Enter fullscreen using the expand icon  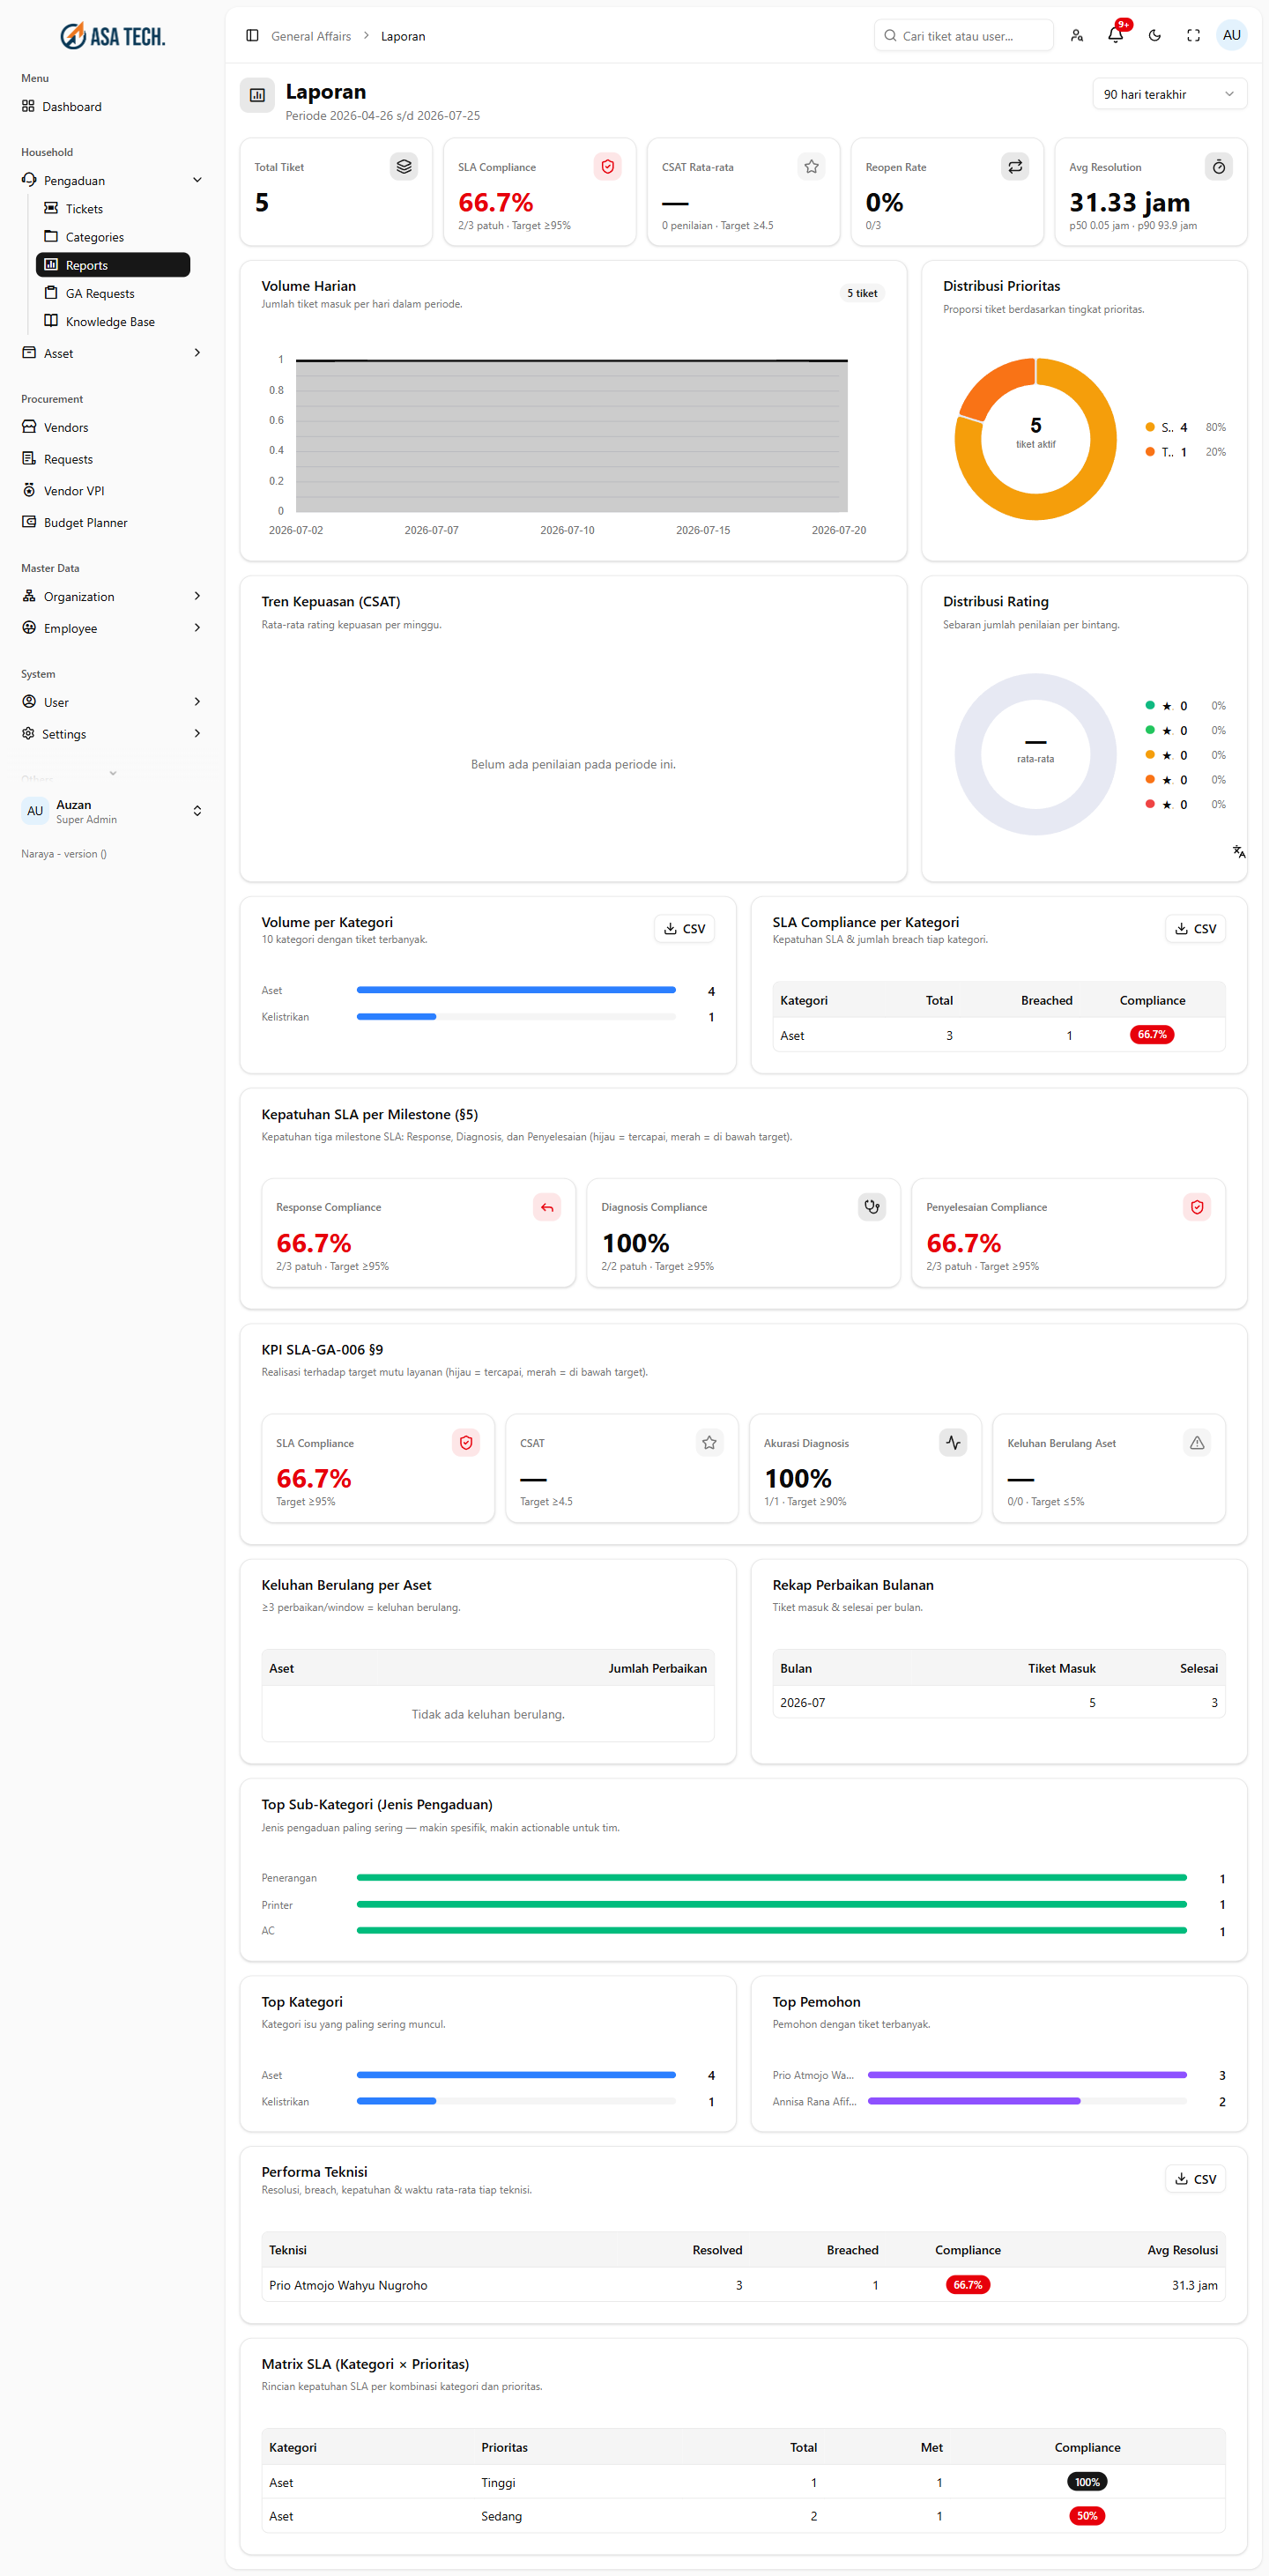pyautogui.click(x=1193, y=35)
